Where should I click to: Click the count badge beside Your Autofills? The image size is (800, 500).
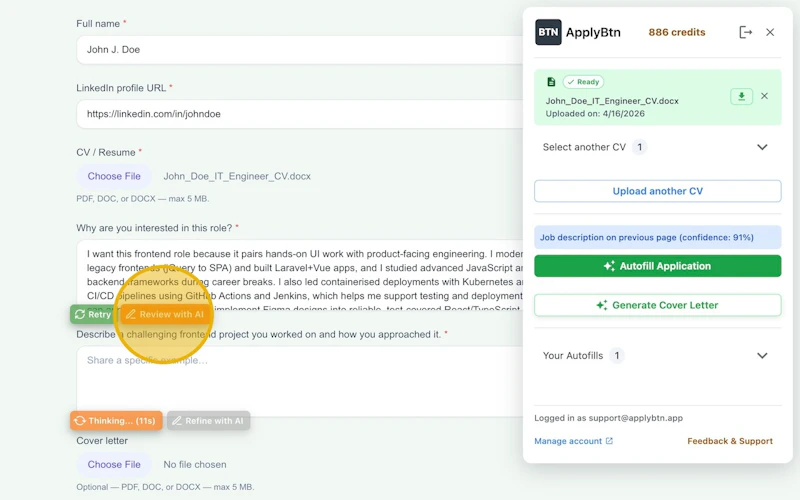[616, 356]
